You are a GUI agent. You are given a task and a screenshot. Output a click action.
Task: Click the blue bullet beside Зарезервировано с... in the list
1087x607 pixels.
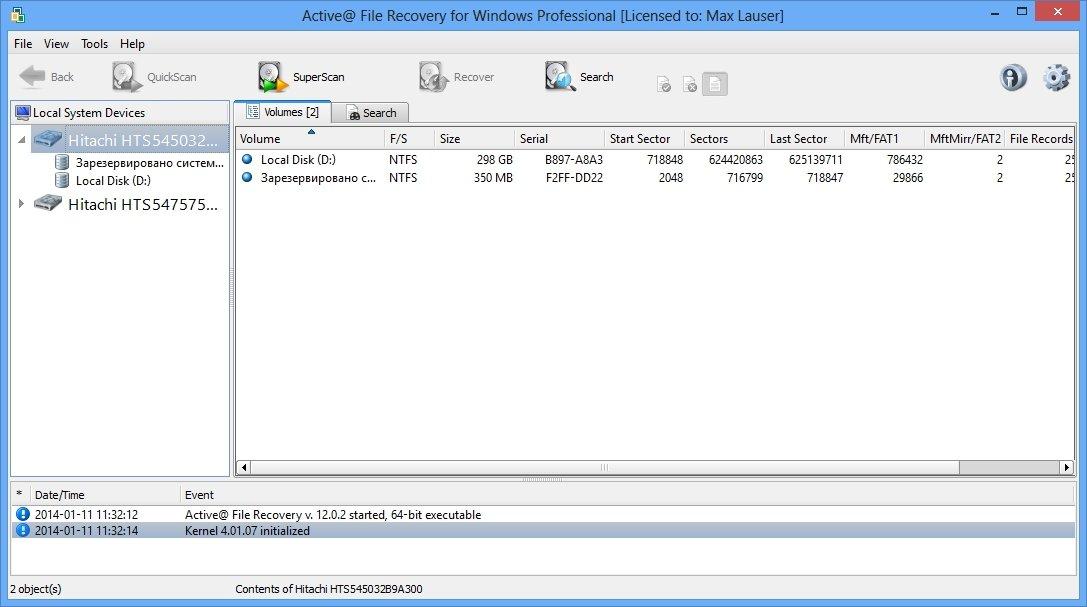[x=247, y=177]
